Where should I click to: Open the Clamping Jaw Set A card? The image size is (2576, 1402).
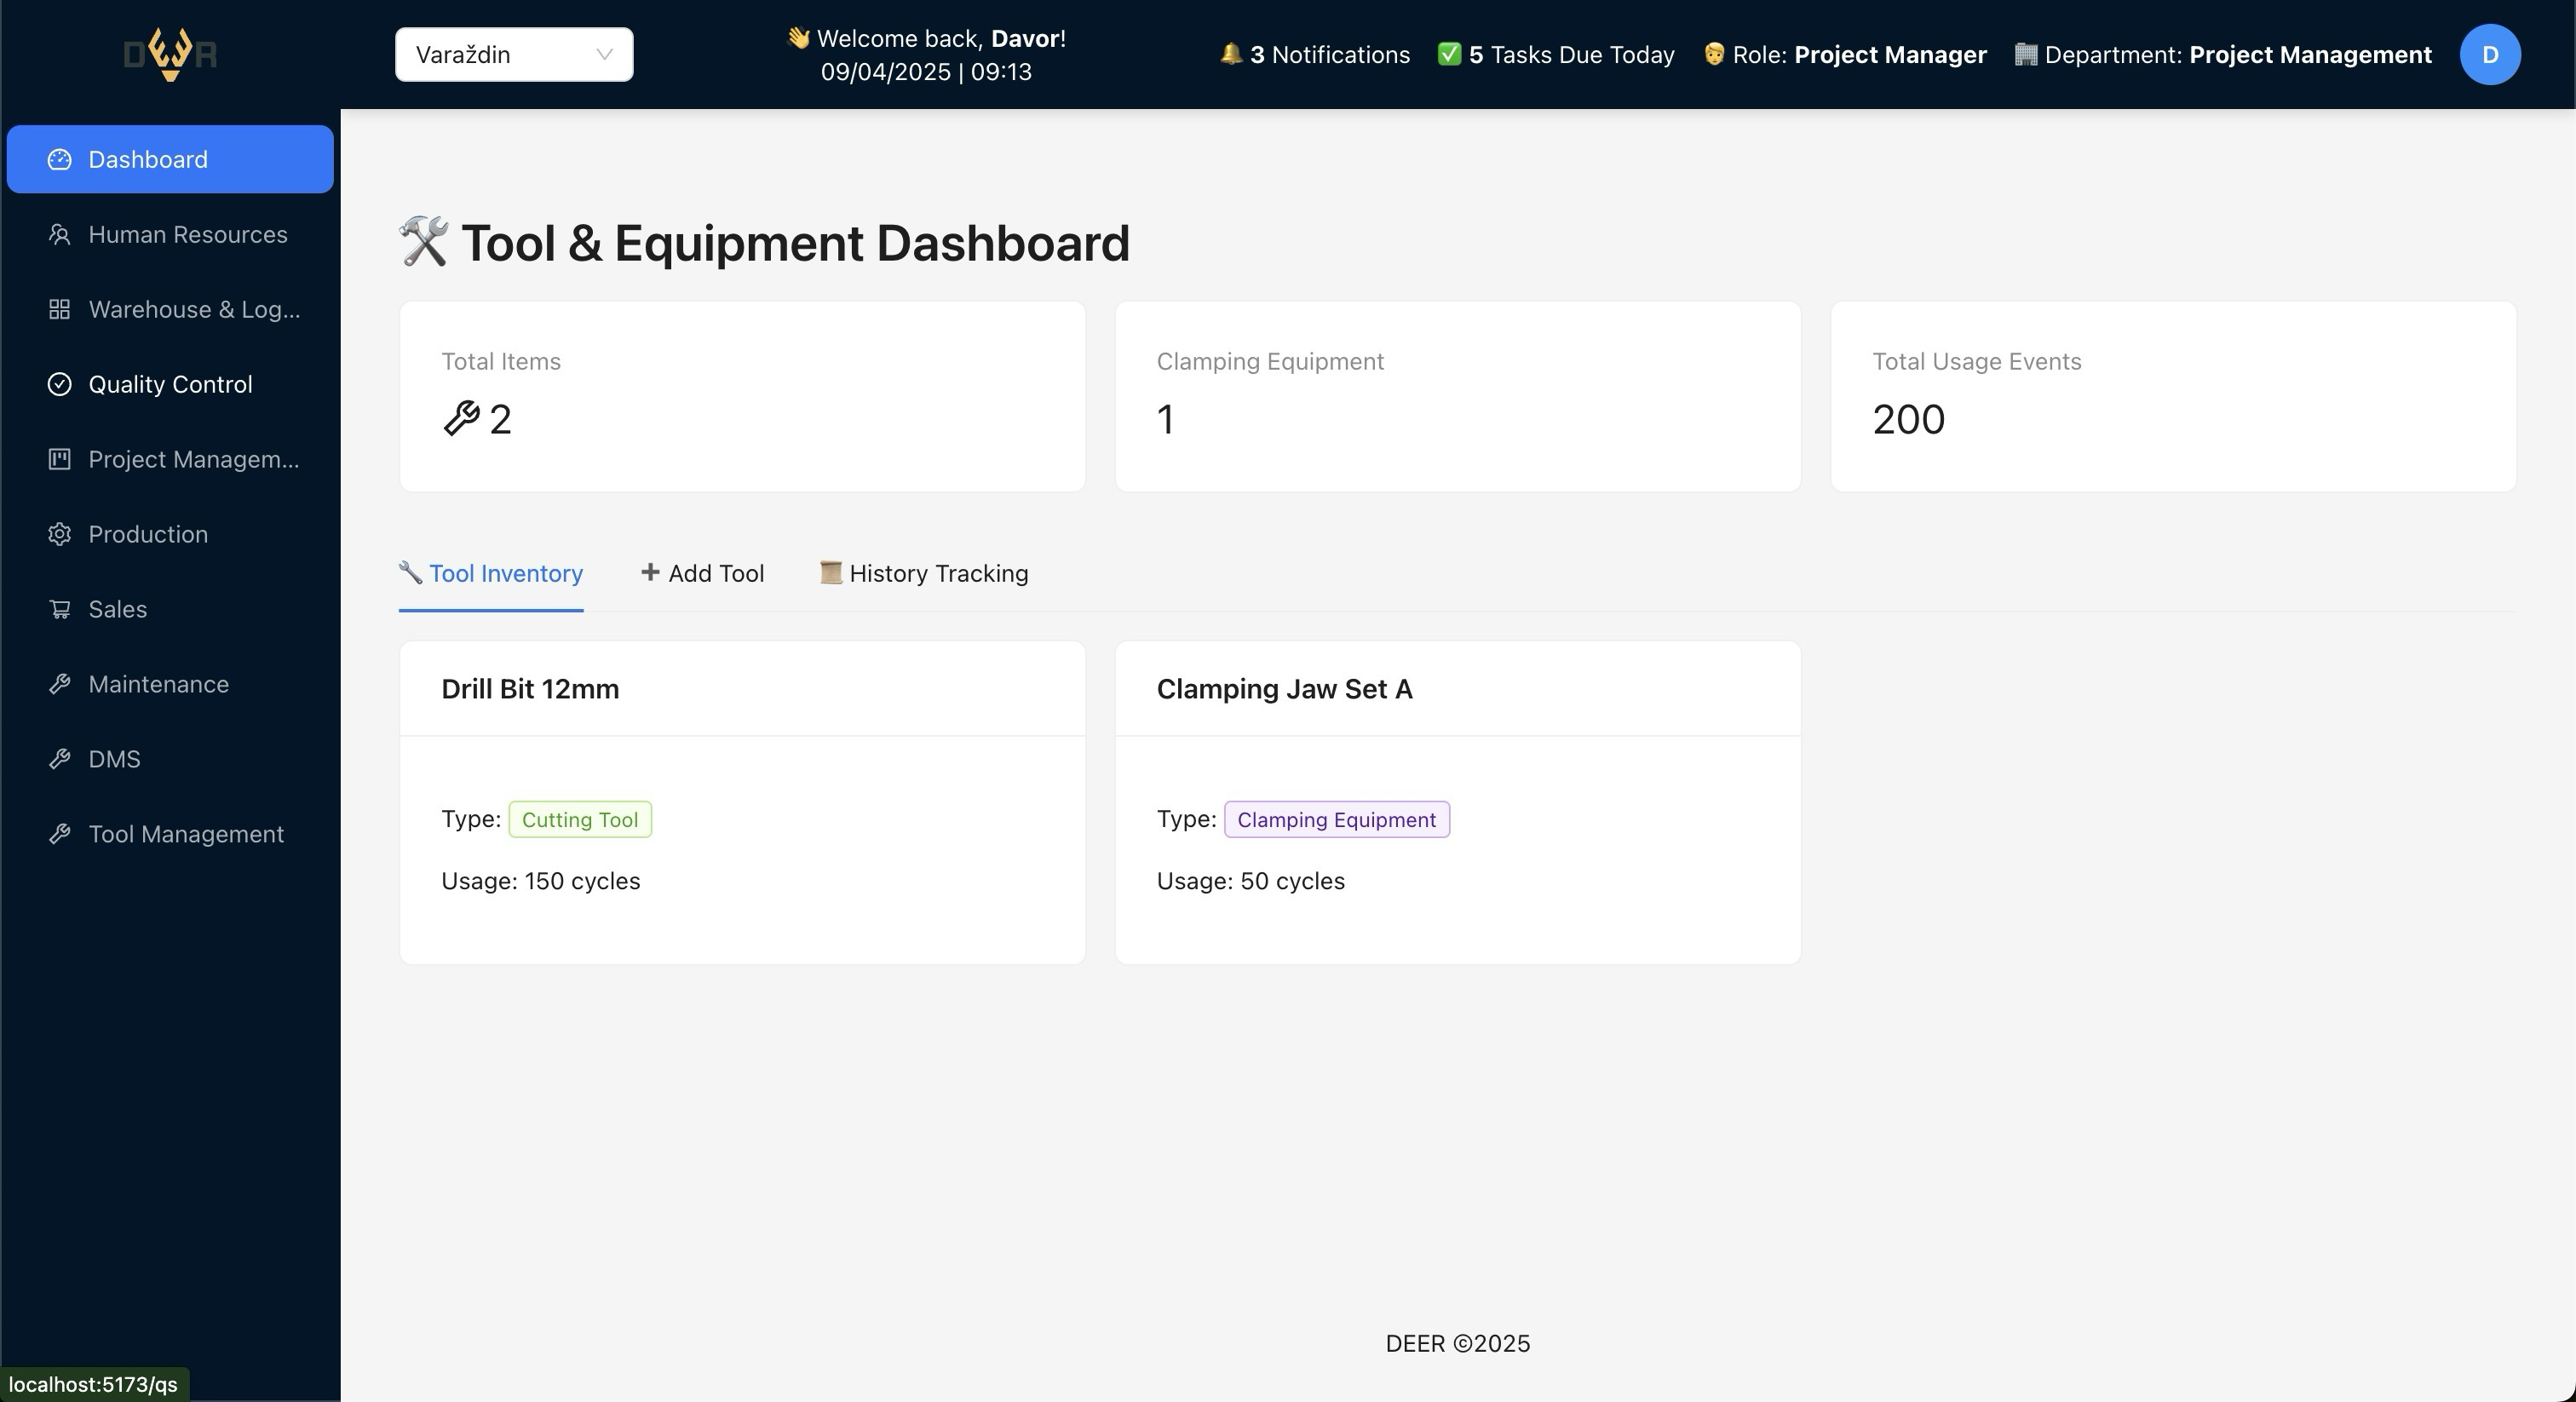[1458, 802]
